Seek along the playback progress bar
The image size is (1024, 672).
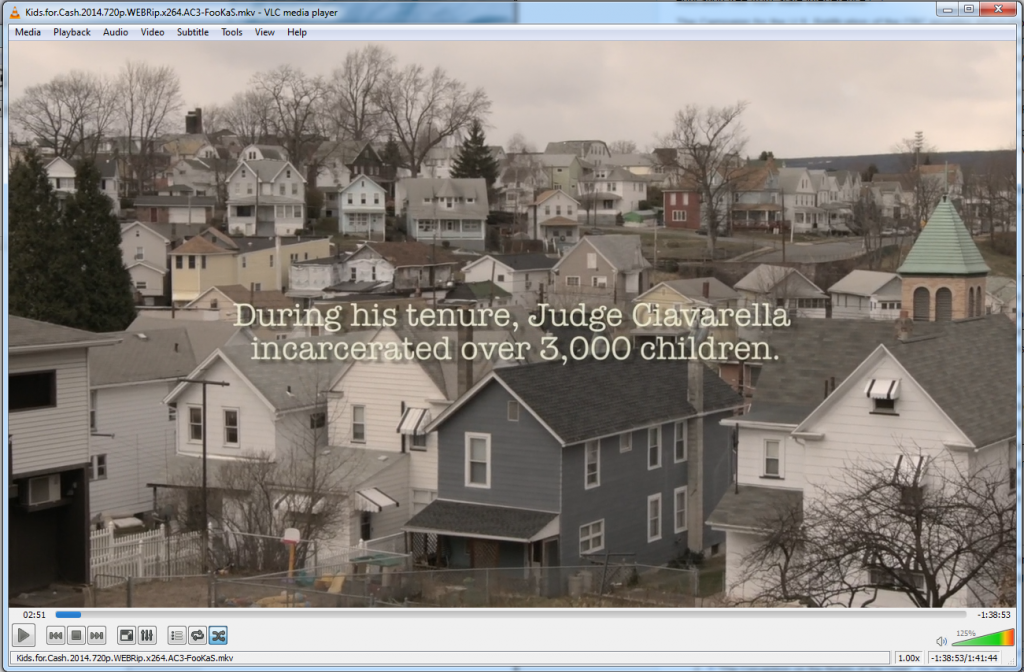click(511, 615)
